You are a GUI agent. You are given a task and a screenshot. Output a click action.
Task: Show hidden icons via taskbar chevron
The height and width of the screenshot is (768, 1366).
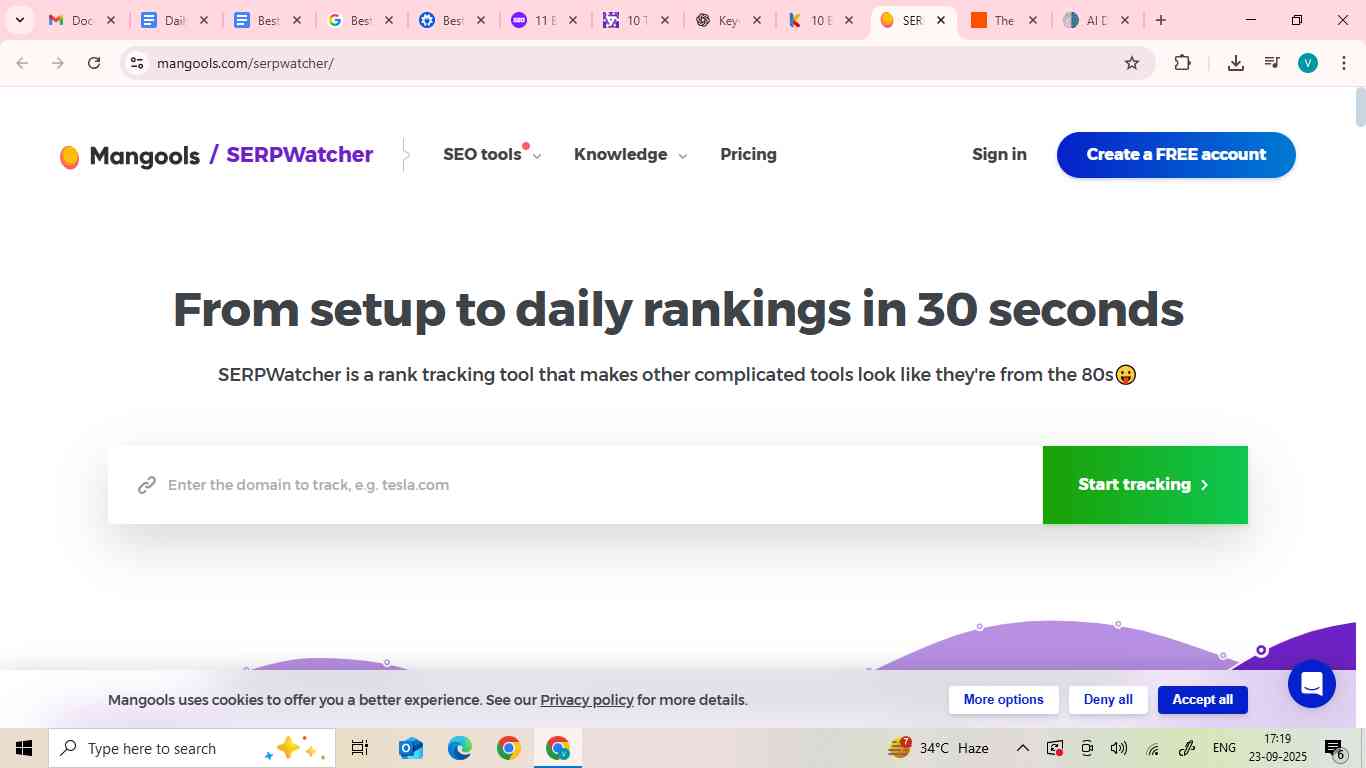pyautogui.click(x=1022, y=748)
